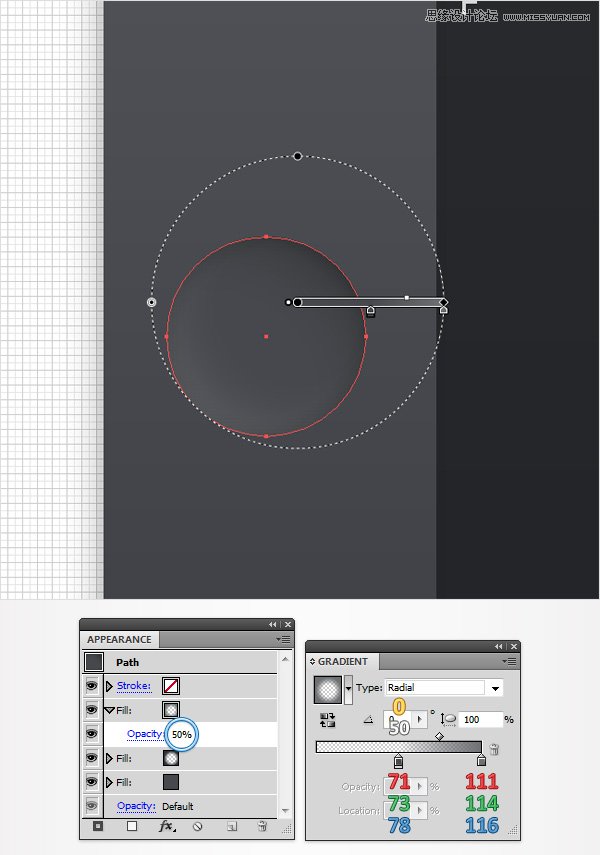This screenshot has height=855, width=600.
Task: Toggle visibility eye for the Stroke row
Action: (x=92, y=685)
